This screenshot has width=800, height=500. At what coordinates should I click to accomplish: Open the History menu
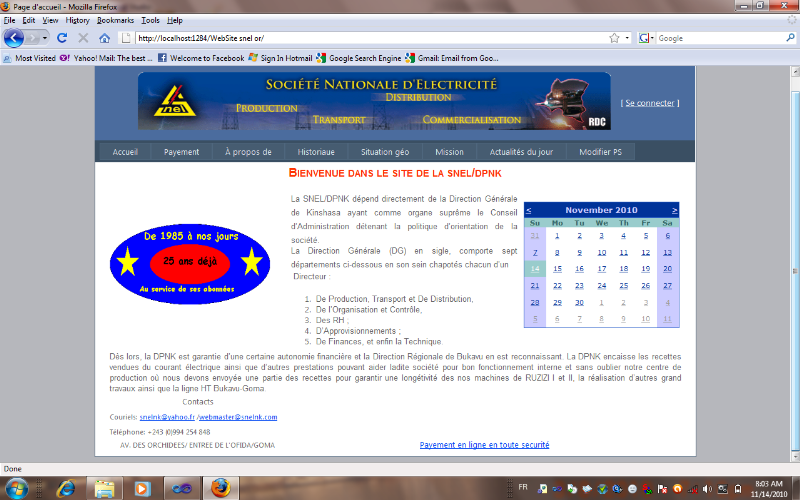[x=78, y=20]
